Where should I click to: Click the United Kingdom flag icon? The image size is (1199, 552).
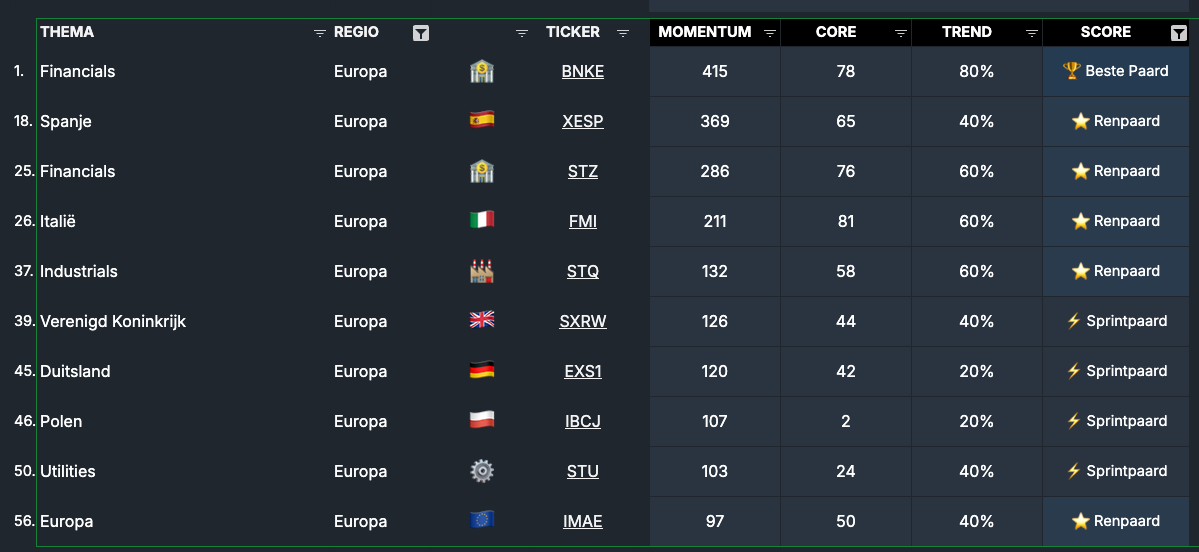point(482,321)
